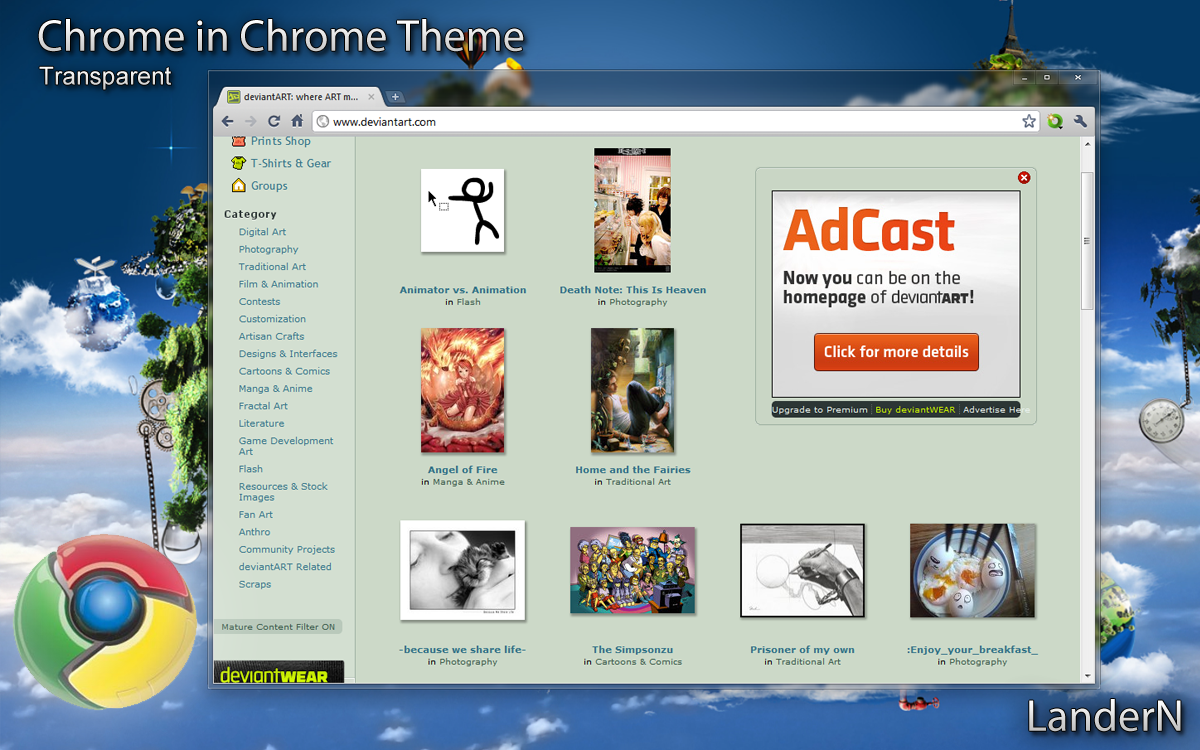This screenshot has width=1200, height=750.
Task: Click The Simpsonzu title link
Action: click(633, 650)
